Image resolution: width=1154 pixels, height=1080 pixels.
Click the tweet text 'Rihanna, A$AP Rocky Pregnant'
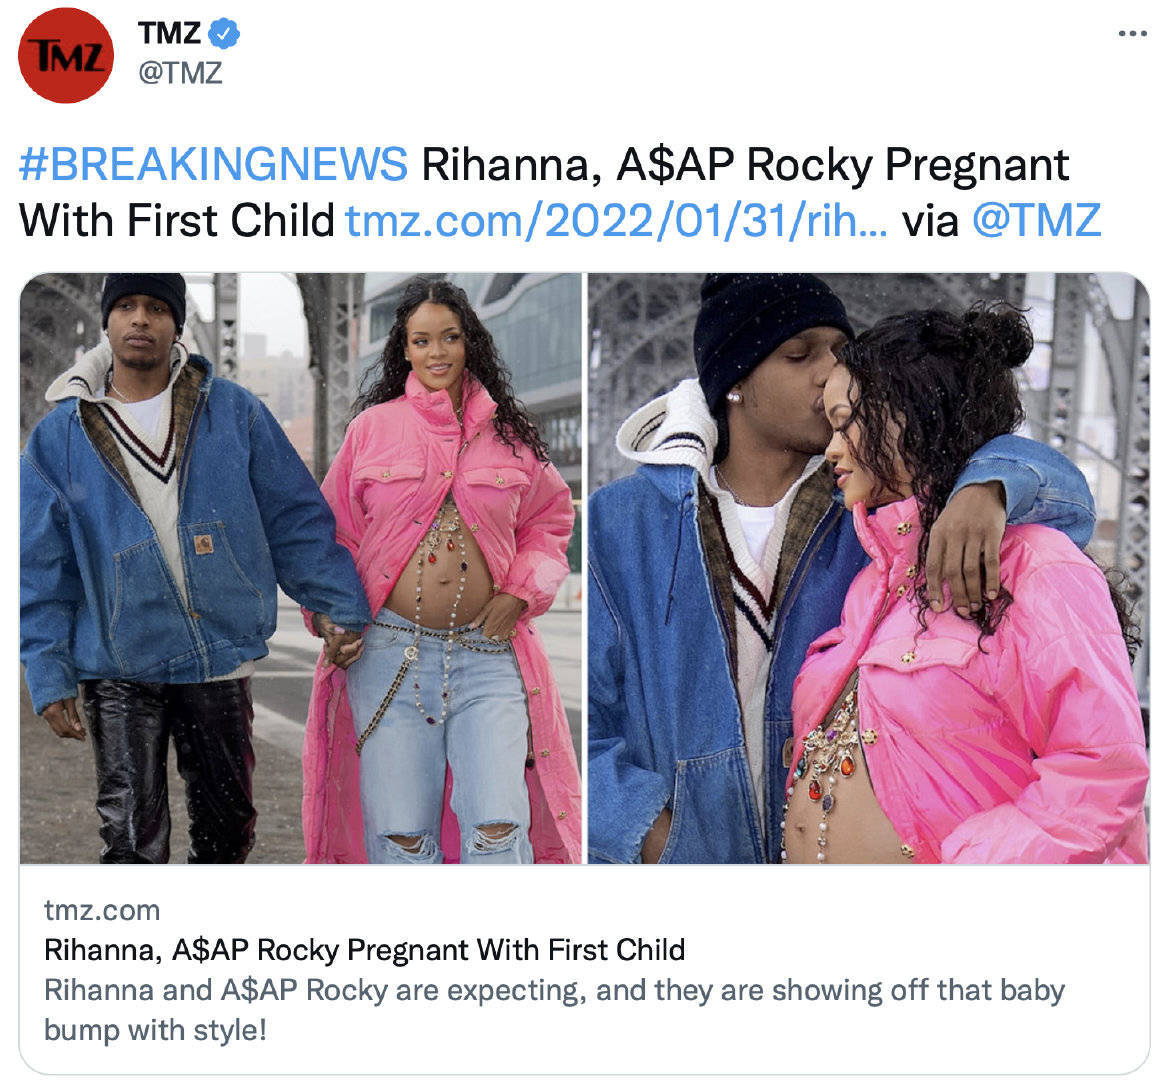click(745, 163)
